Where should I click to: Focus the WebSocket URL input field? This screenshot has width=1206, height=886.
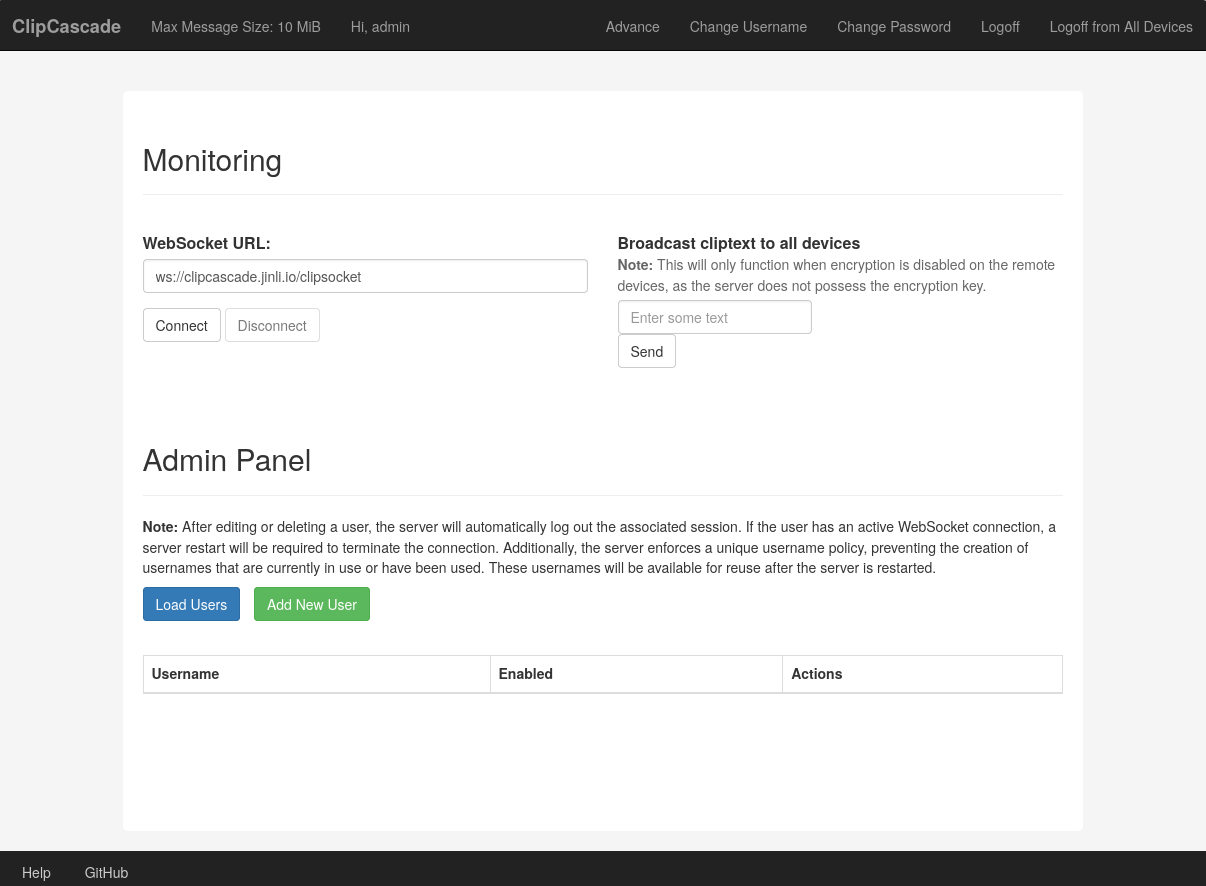coord(365,277)
